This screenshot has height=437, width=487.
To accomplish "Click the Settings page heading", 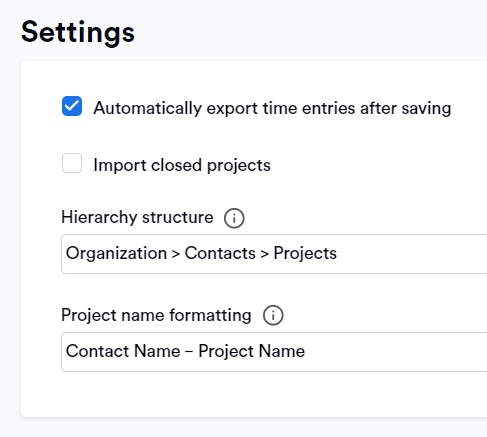I will 78,32.
